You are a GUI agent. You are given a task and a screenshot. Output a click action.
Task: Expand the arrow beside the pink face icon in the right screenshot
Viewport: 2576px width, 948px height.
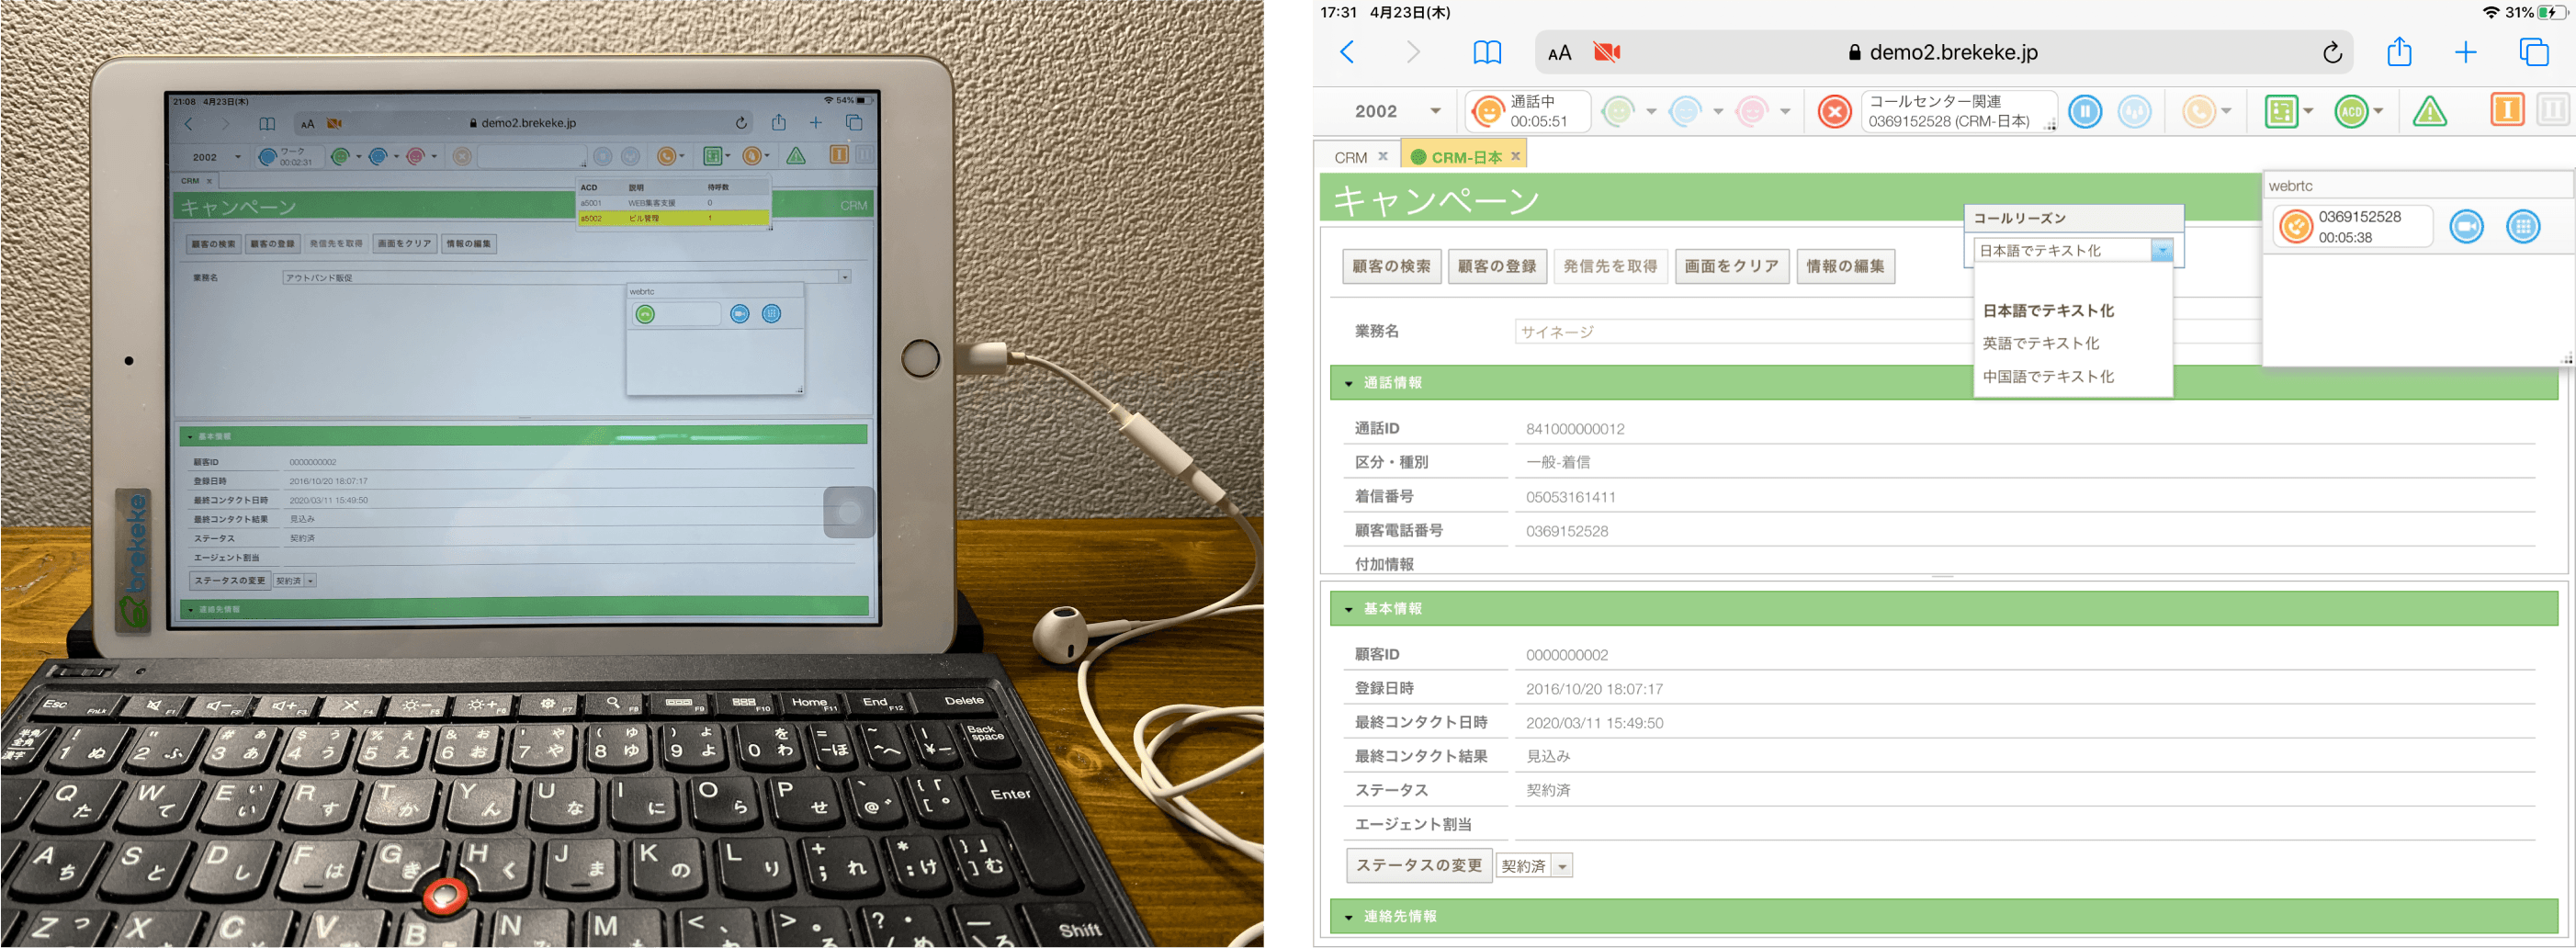(1785, 111)
